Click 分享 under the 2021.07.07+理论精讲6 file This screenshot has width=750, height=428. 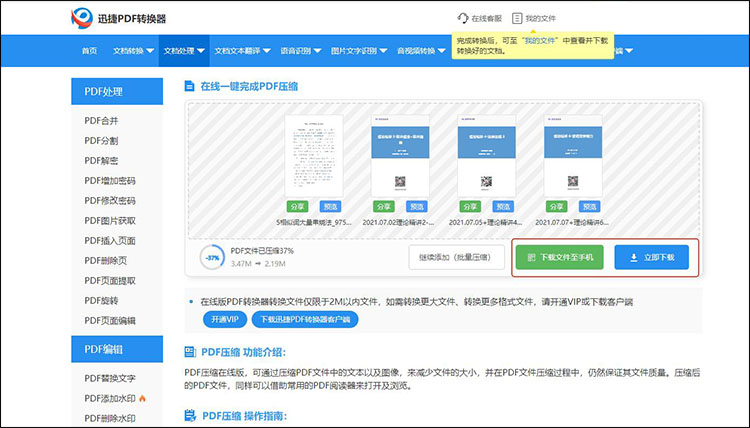(x=556, y=207)
